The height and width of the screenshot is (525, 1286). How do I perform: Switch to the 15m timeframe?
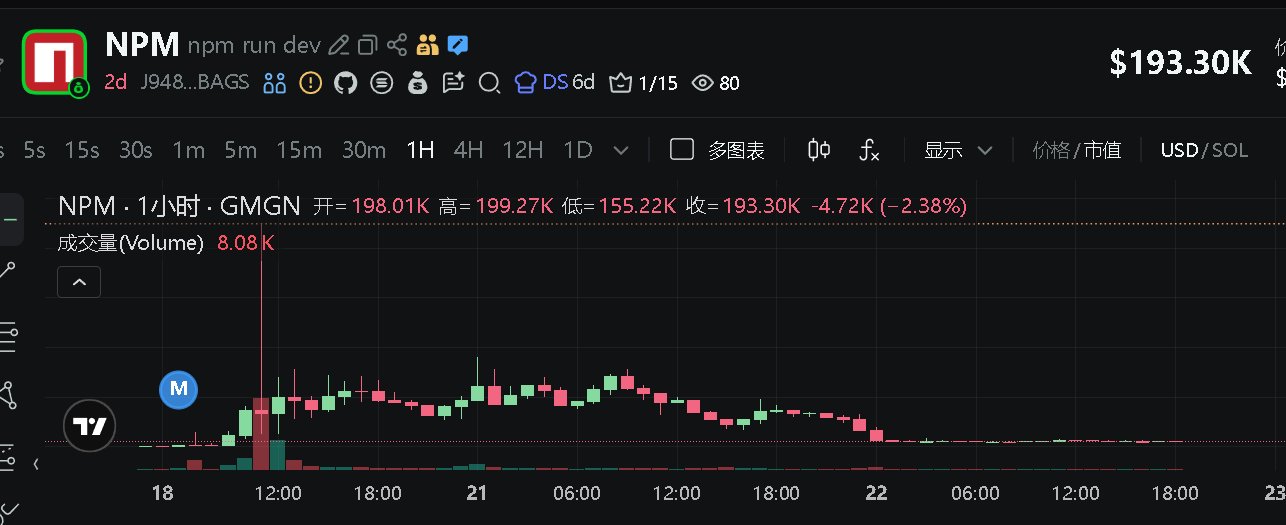[299, 150]
